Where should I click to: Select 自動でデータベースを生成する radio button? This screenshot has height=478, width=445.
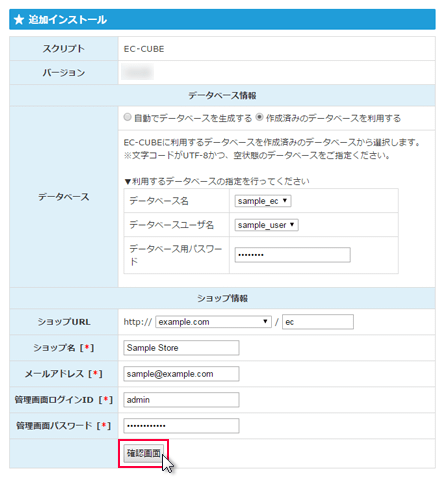click(127, 117)
